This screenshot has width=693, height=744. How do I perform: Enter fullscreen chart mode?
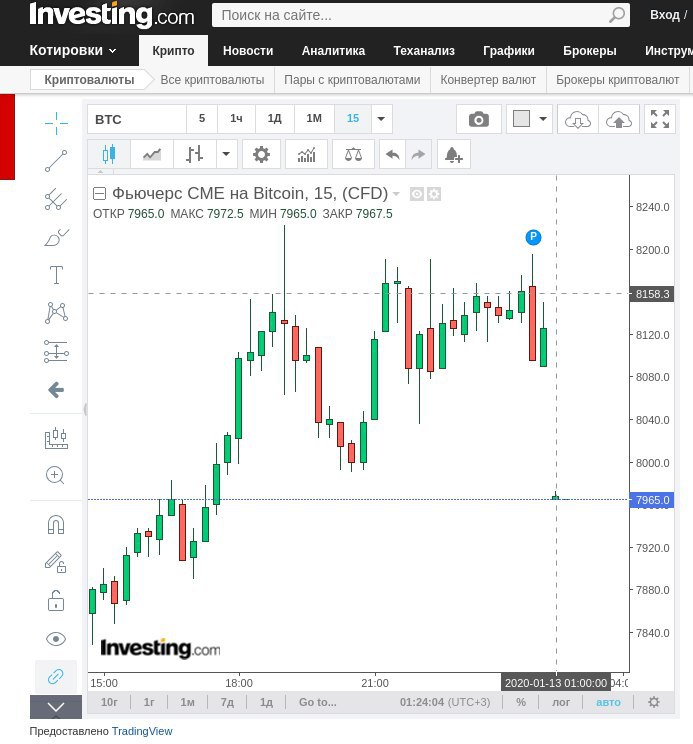pyautogui.click(x=660, y=119)
